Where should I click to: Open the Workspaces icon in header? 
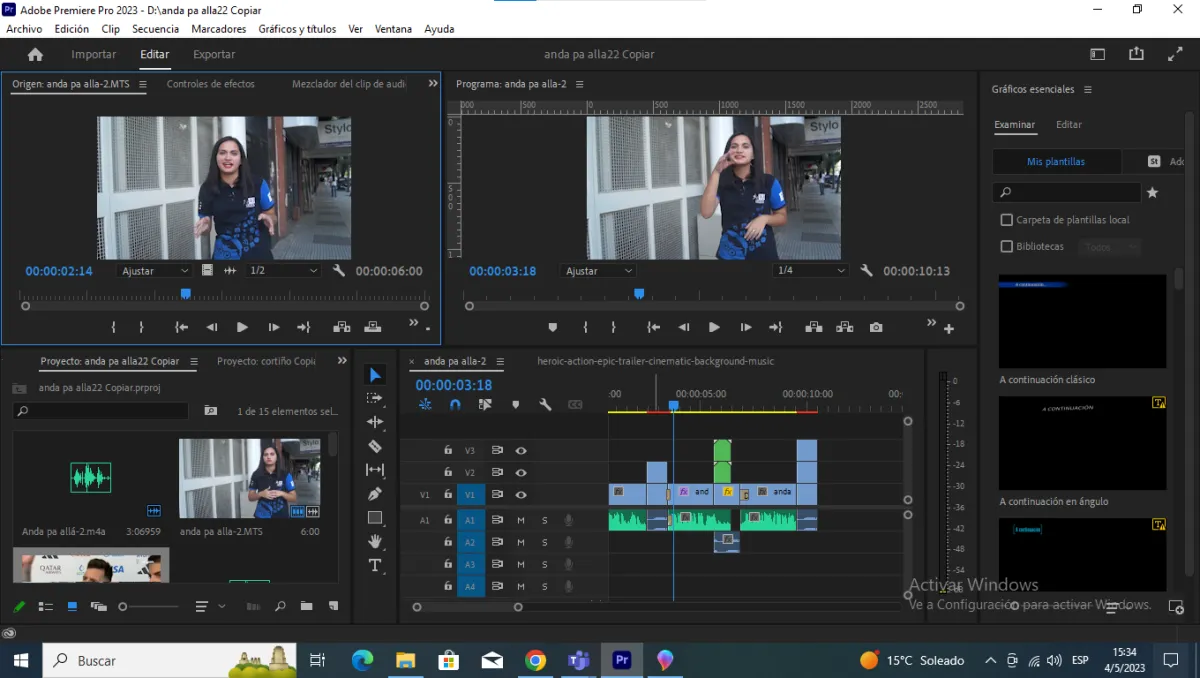(x=1097, y=54)
